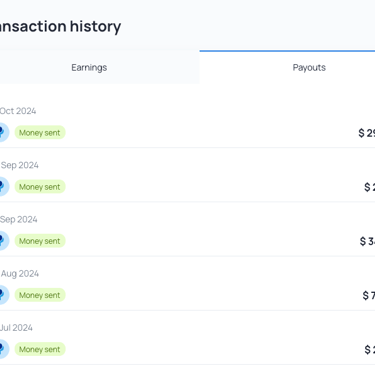This screenshot has height=366, width=375.
Task: Click Money sent badge under Aug 2024
Action: coord(40,295)
